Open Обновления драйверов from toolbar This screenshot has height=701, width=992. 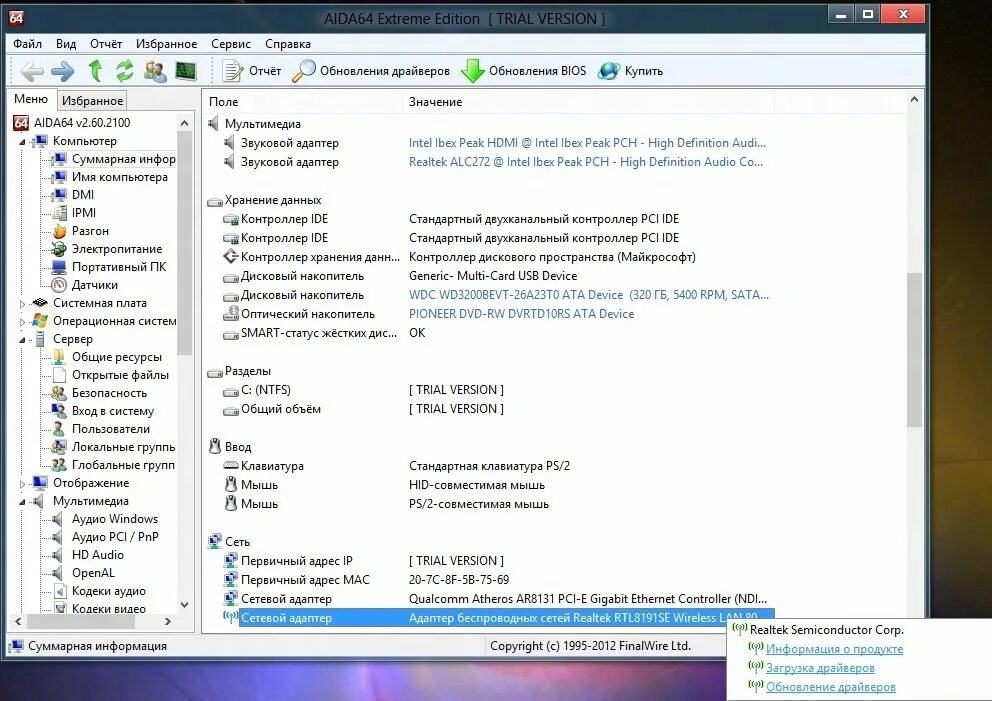[371, 71]
